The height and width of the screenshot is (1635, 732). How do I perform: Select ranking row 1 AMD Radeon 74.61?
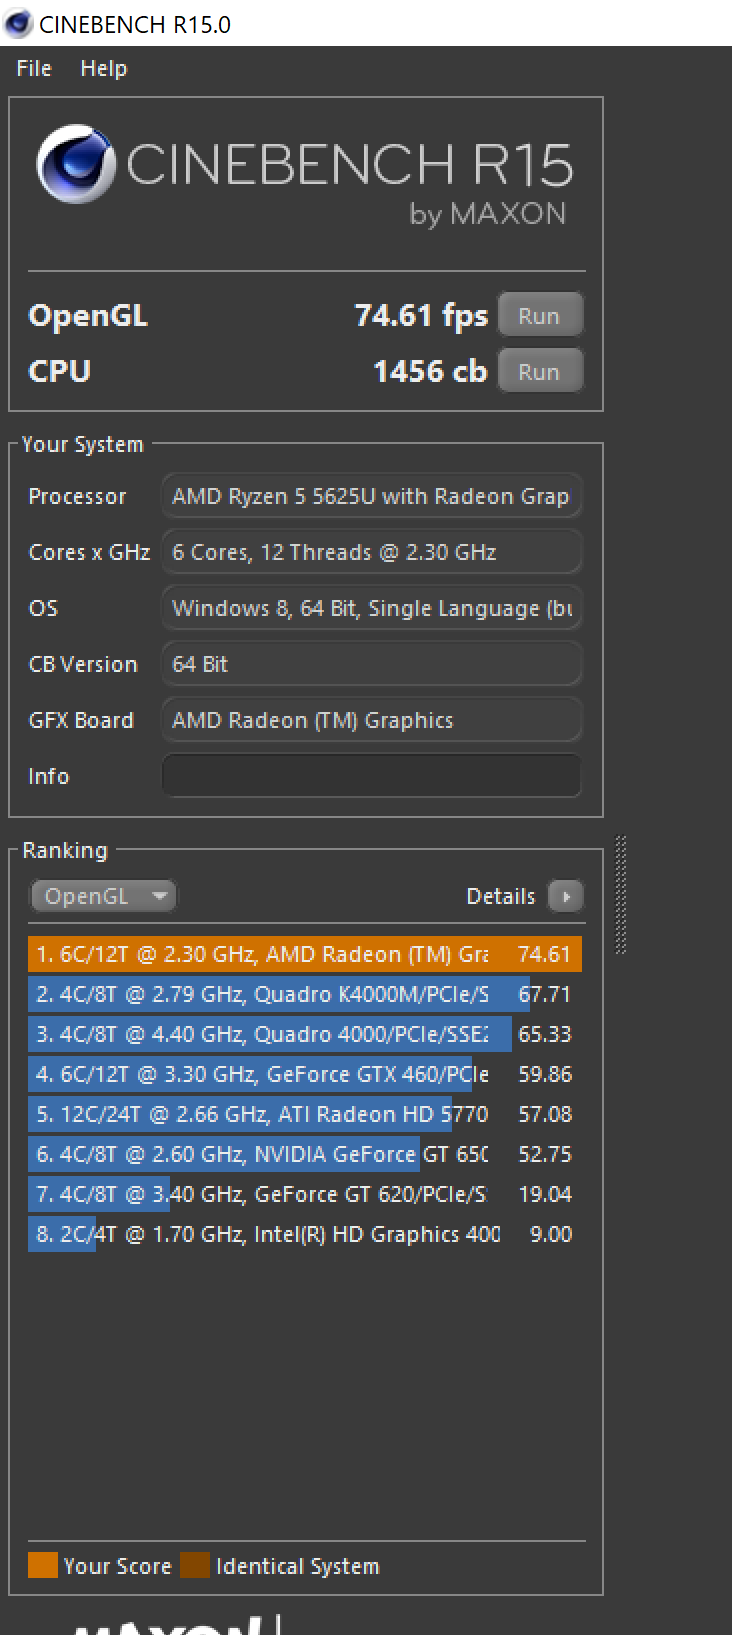point(305,954)
